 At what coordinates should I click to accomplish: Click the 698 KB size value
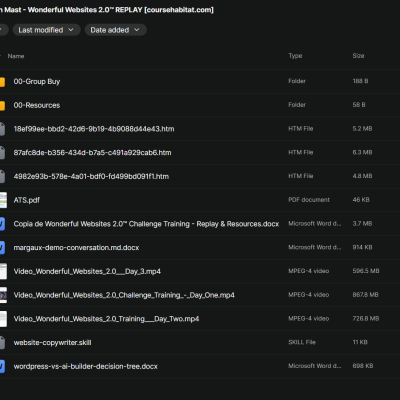(363, 366)
